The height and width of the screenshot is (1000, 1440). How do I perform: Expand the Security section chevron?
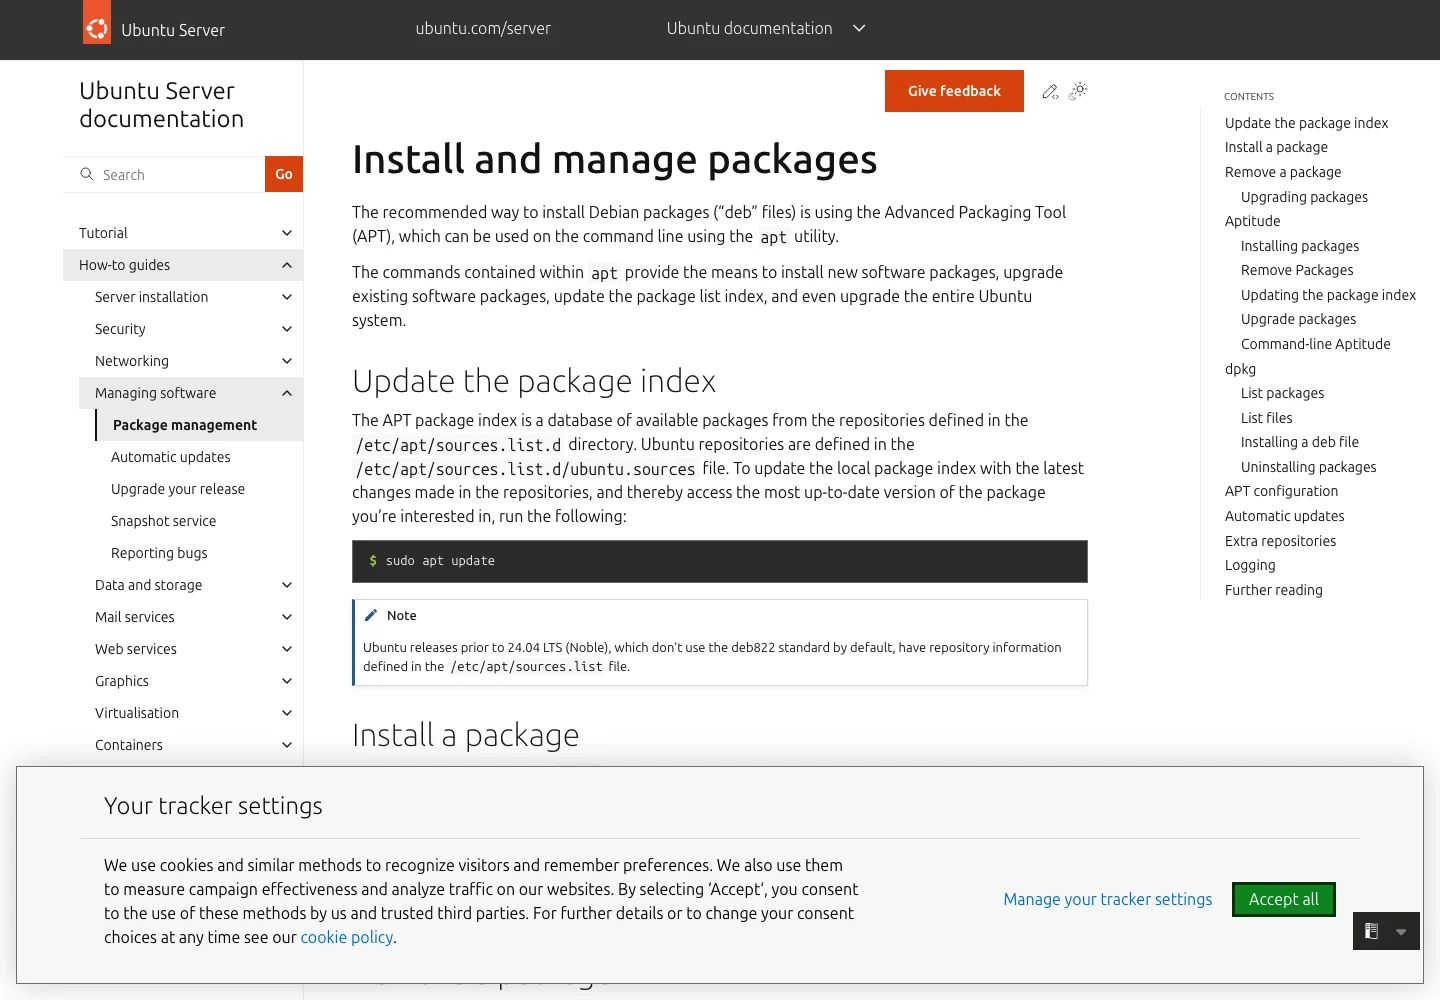pos(287,329)
